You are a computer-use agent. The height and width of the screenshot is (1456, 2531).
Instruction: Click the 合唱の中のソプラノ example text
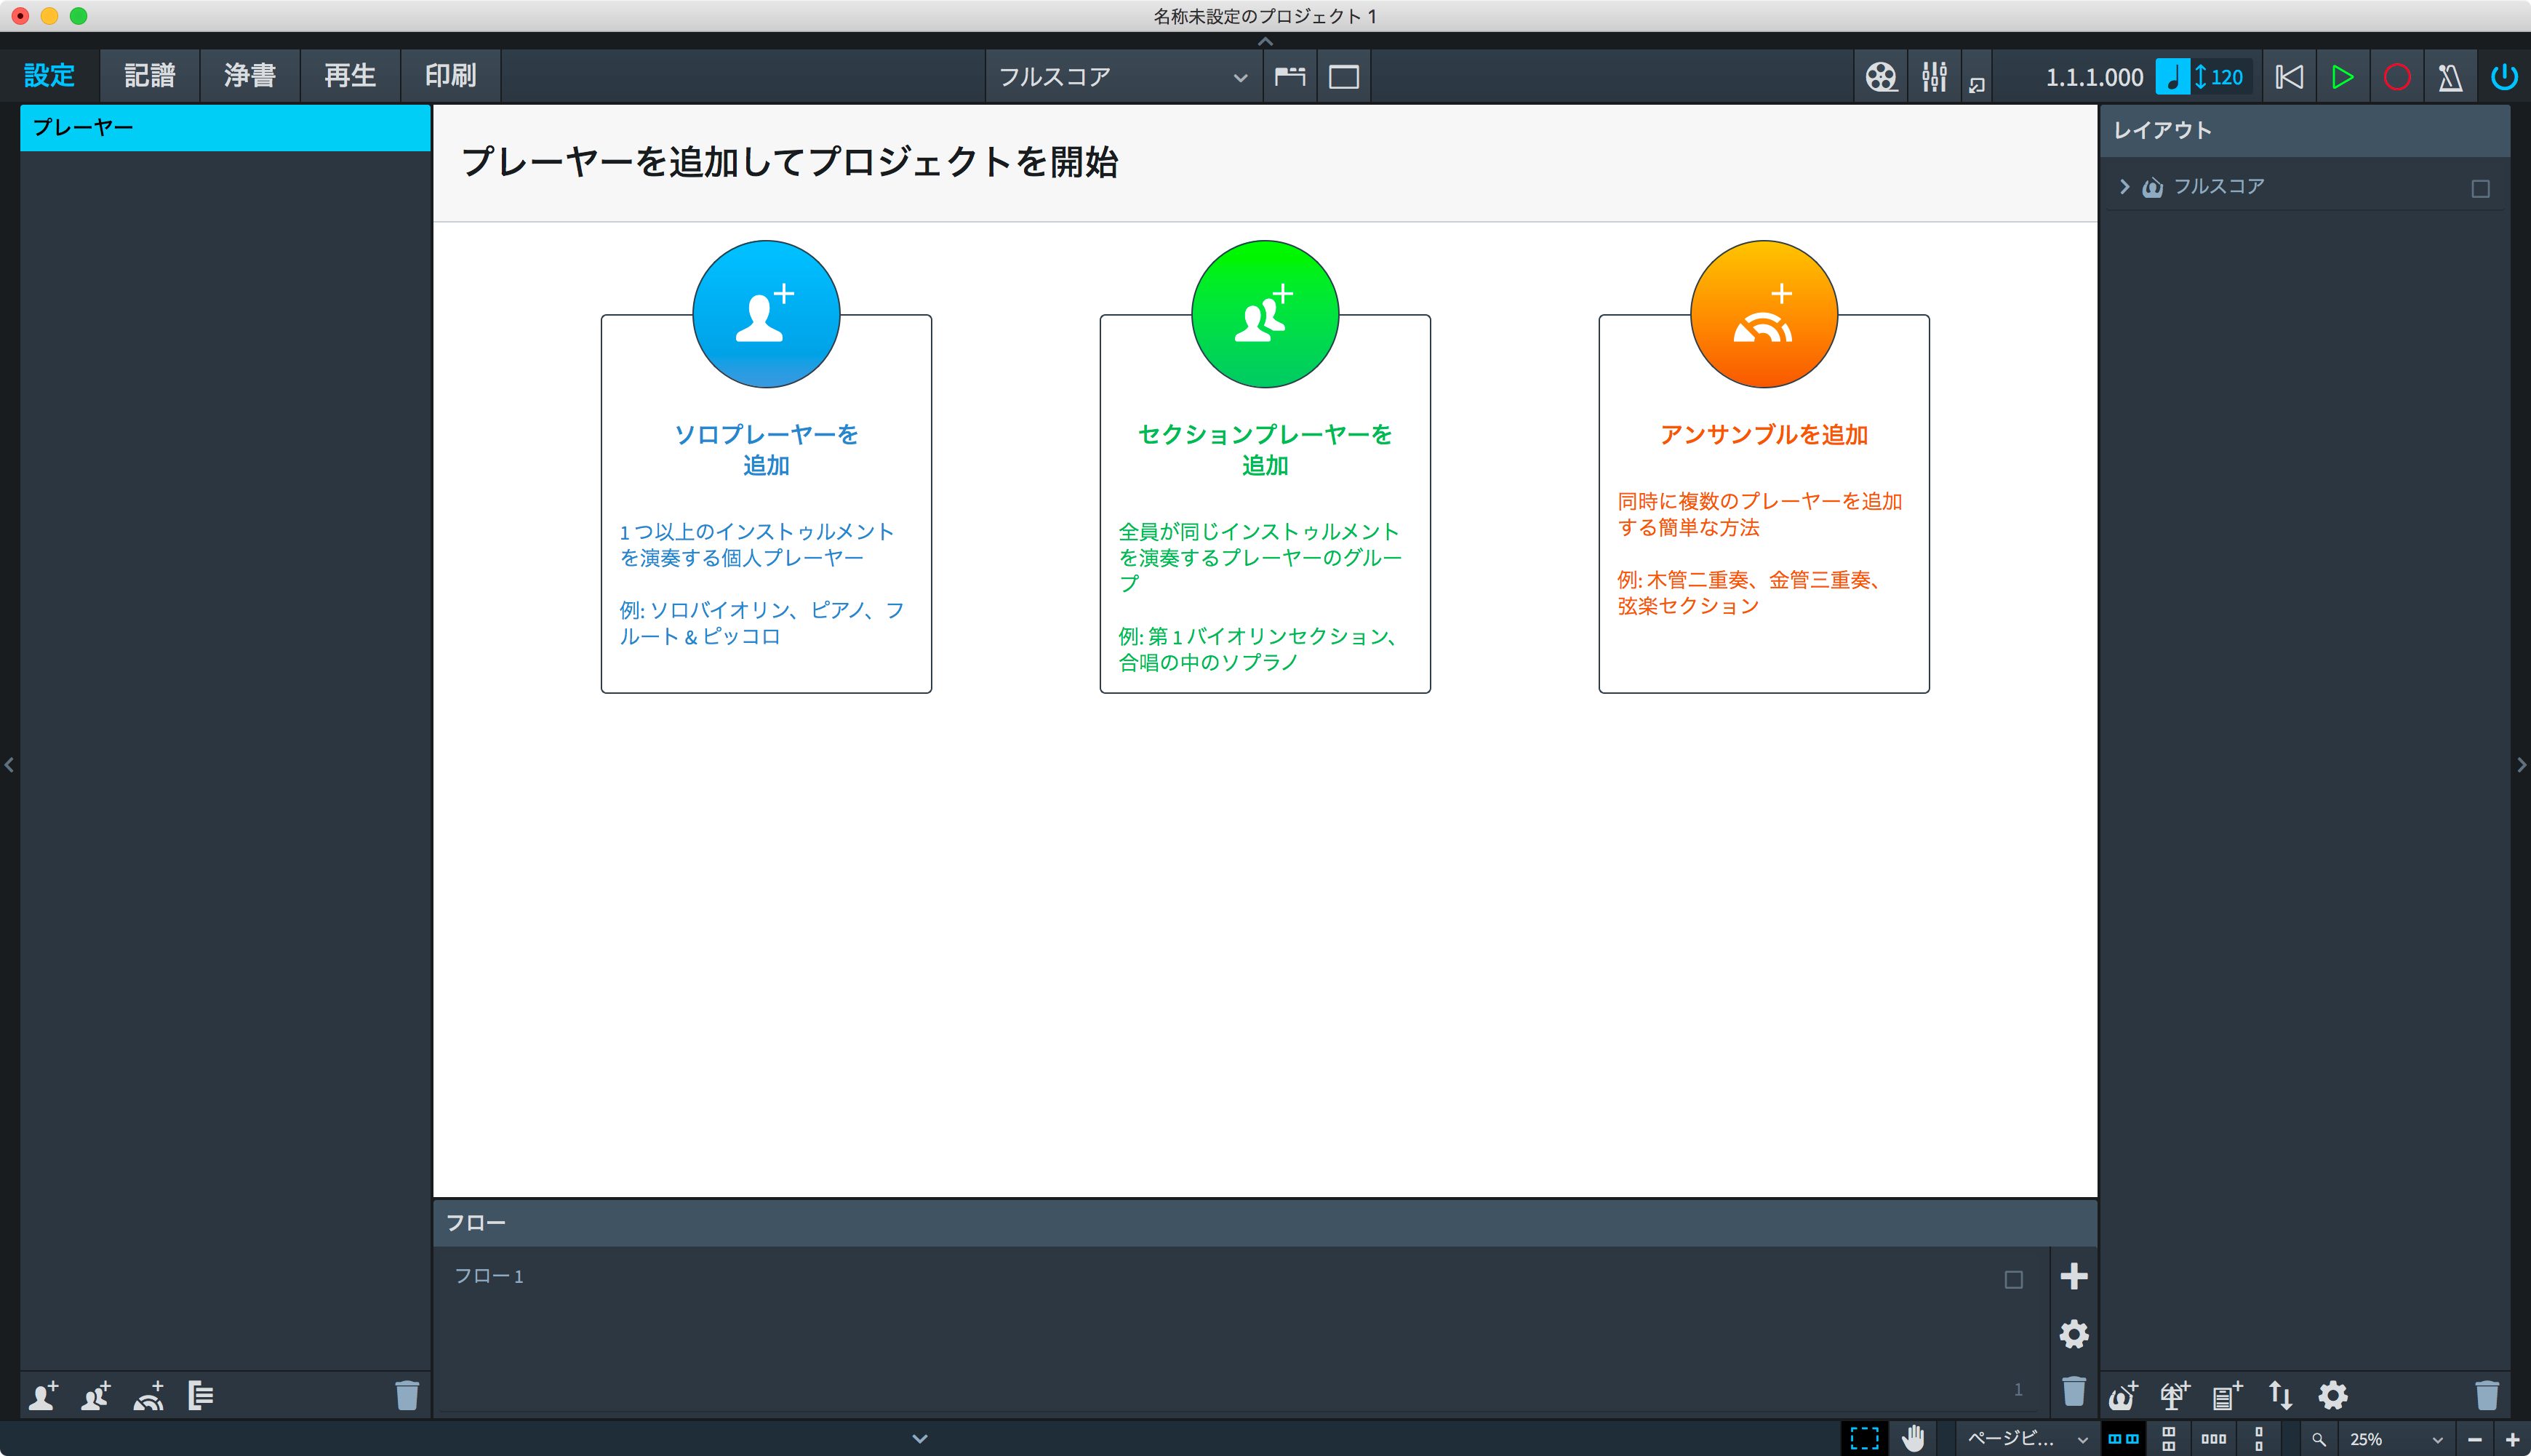1208,662
